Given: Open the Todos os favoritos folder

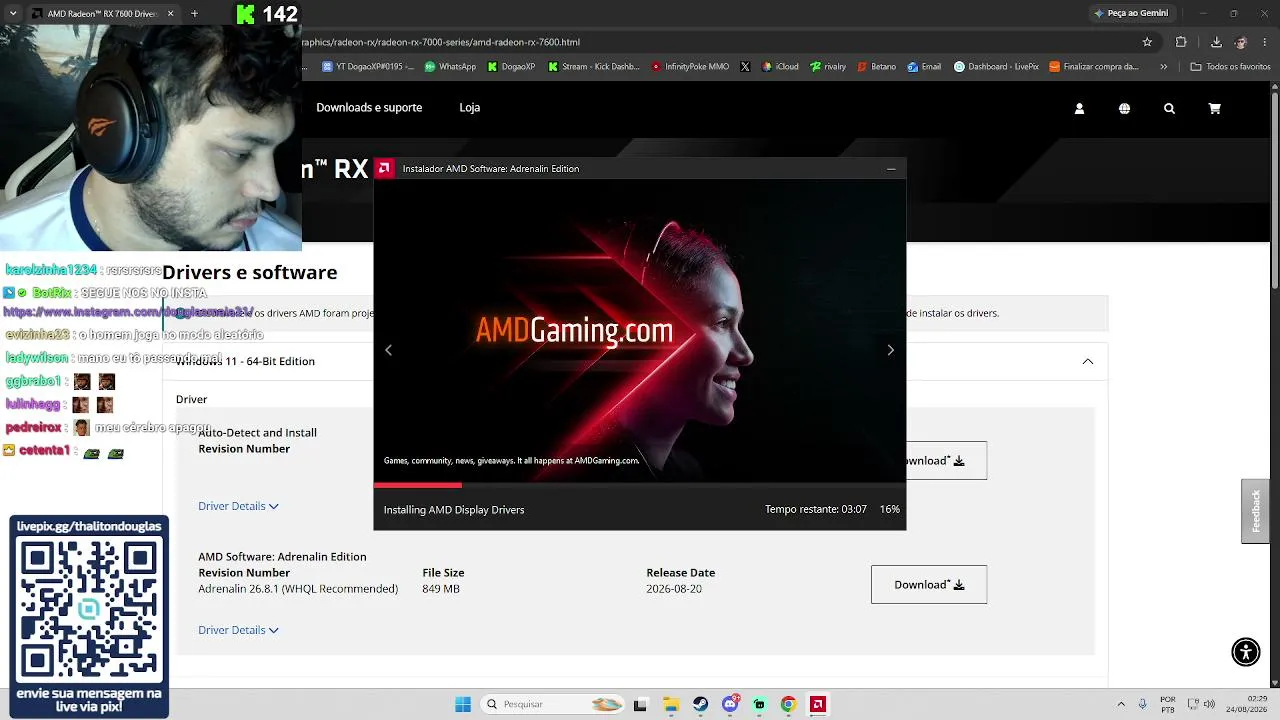Looking at the screenshot, I should coord(1230,67).
